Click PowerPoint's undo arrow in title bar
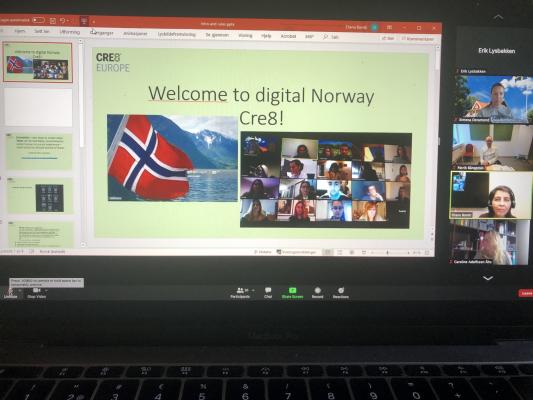 coord(63,21)
